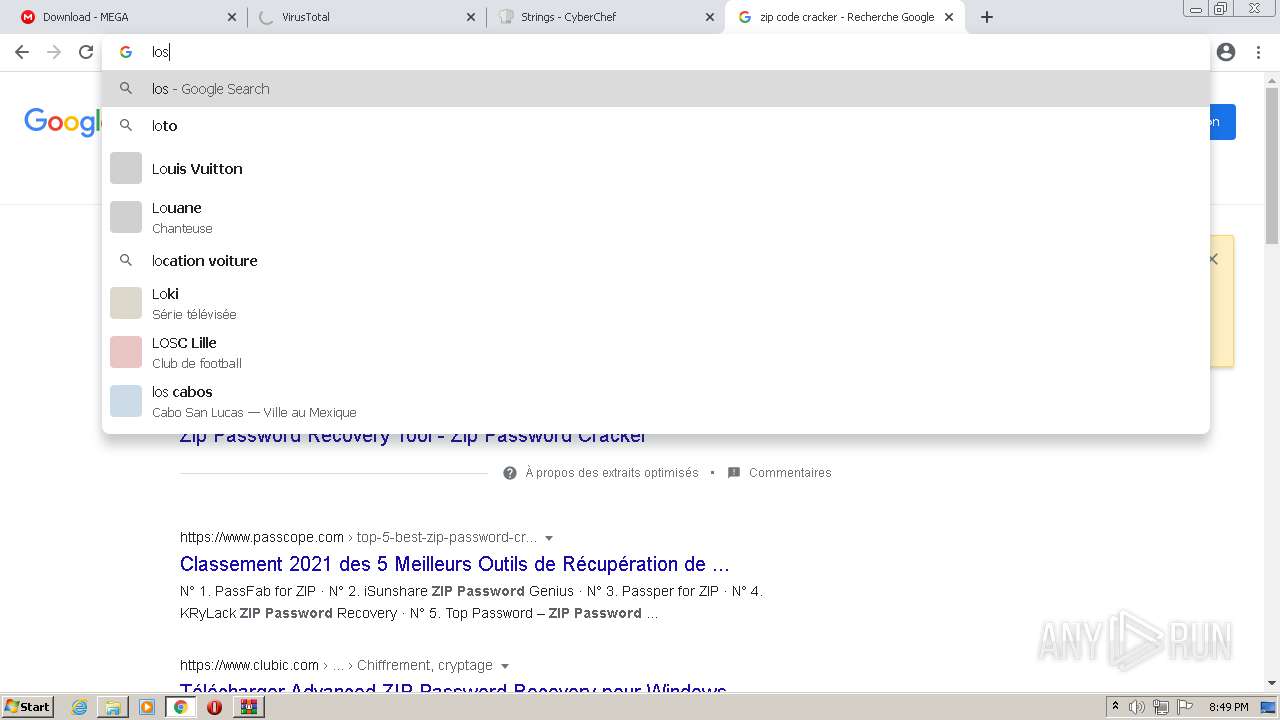Click the Action Center flag icon
The image size is (1280, 720).
1185,707
